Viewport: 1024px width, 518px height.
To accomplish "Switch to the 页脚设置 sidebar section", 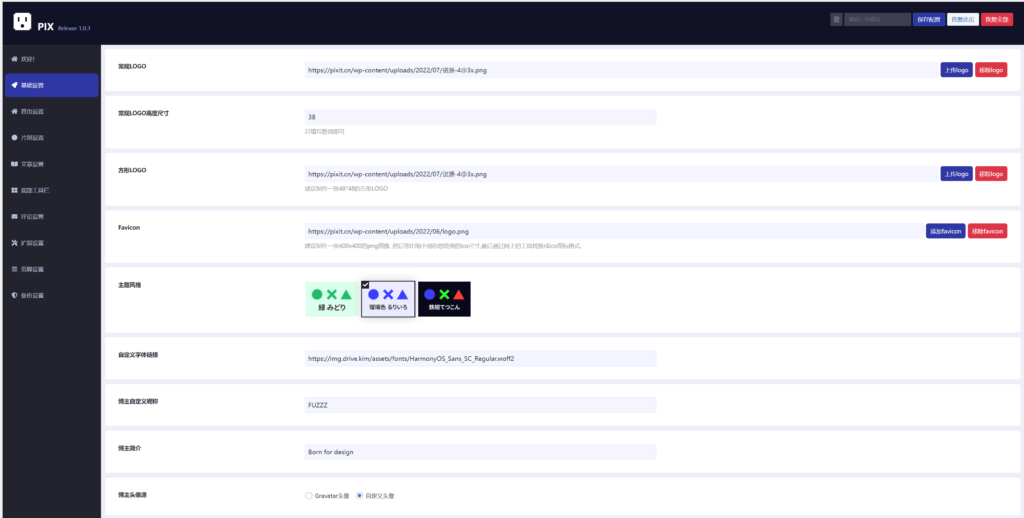I will [33, 269].
